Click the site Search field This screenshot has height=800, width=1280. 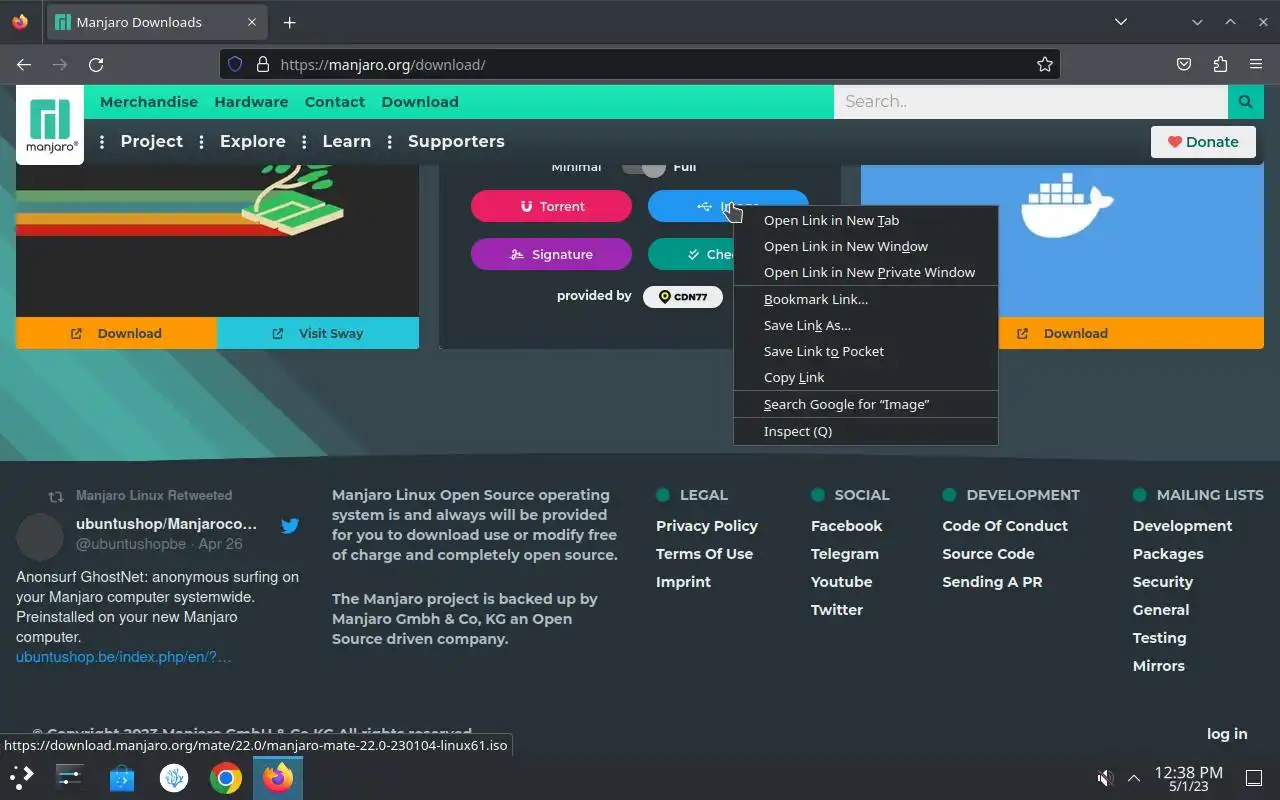click(x=1031, y=102)
